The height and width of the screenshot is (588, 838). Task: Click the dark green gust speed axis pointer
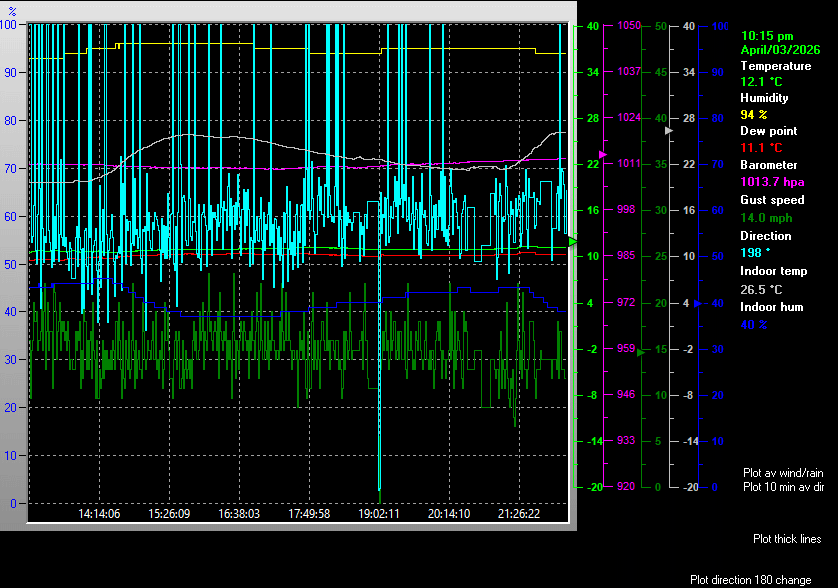[x=641, y=351]
